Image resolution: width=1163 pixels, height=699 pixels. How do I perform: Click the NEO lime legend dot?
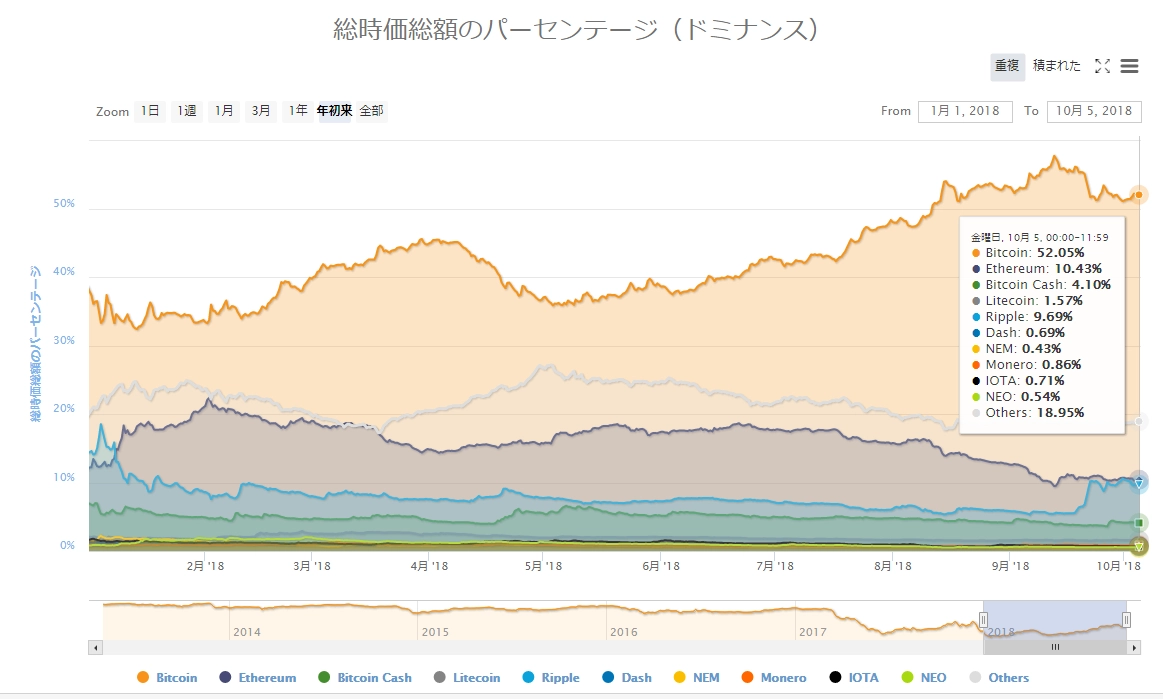(x=907, y=678)
